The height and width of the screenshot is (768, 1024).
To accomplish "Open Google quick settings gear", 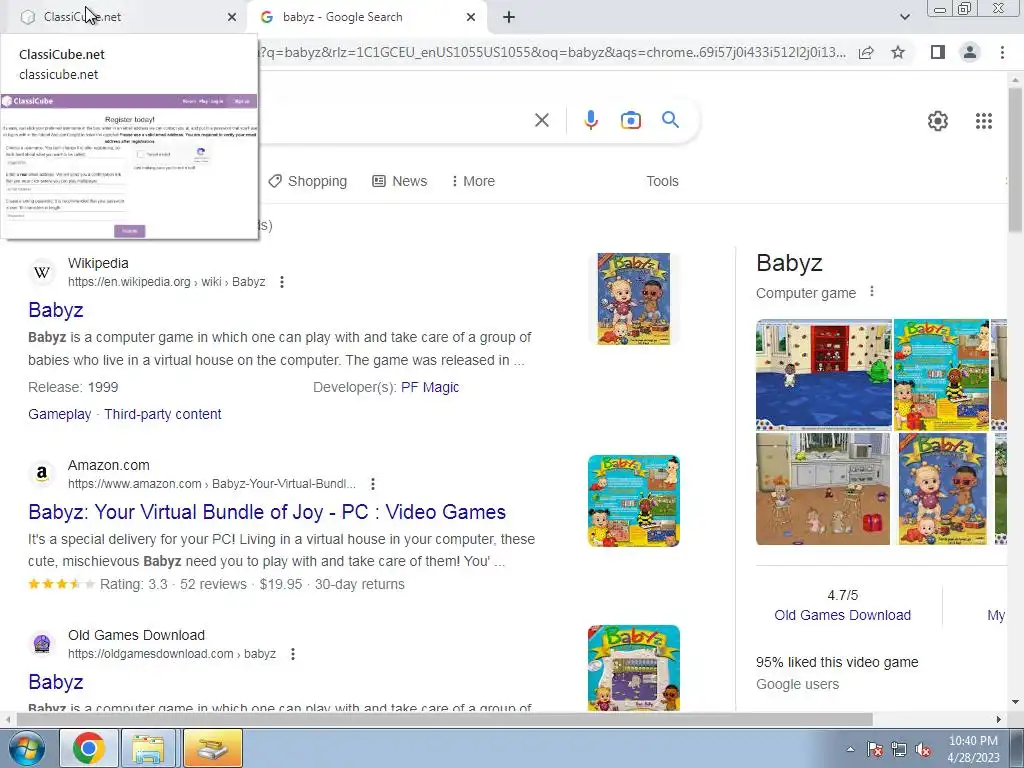I will coord(938,121).
